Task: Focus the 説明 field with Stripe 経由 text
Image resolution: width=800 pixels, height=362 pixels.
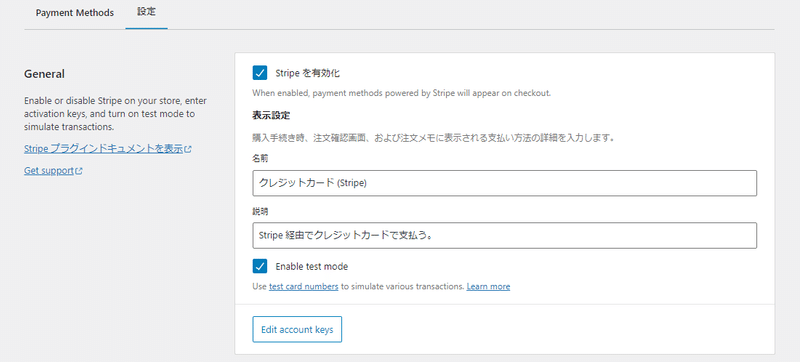Action: pyautogui.click(x=505, y=236)
